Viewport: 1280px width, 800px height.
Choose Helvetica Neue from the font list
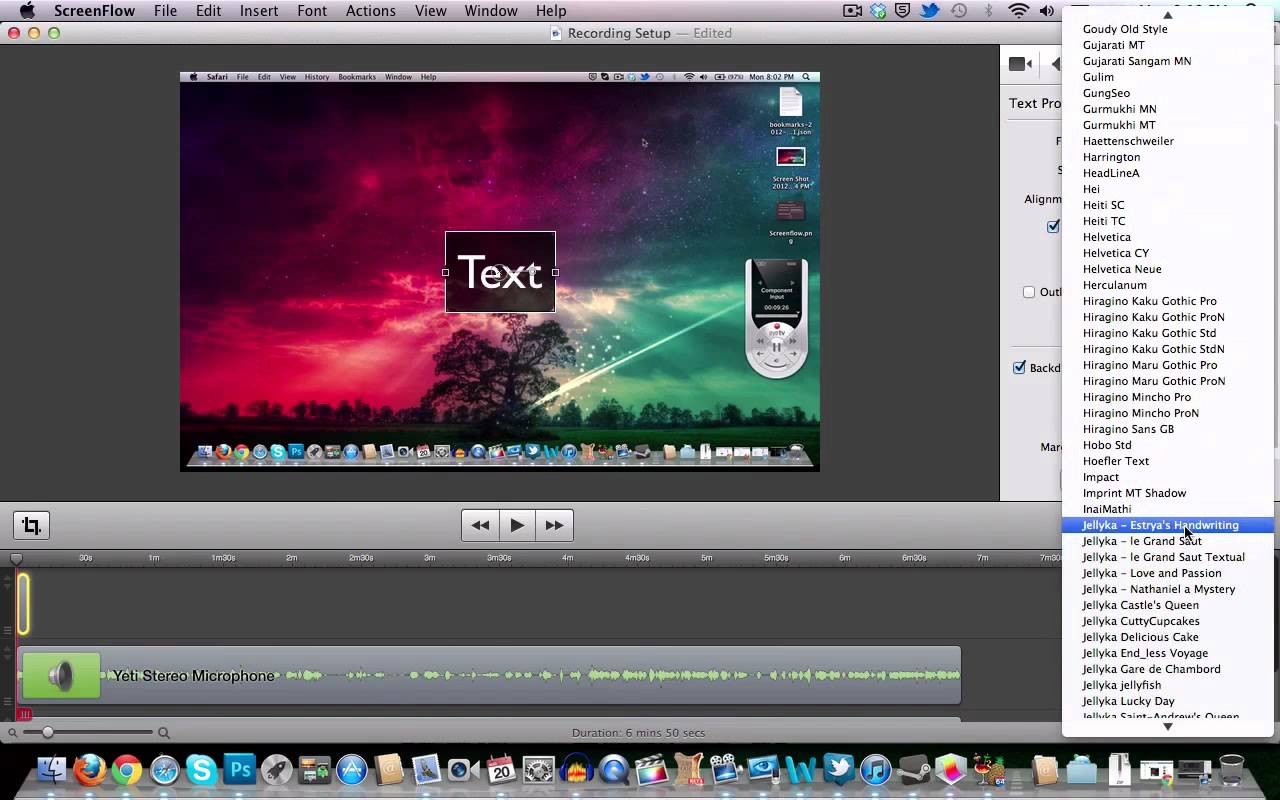coord(1167,269)
